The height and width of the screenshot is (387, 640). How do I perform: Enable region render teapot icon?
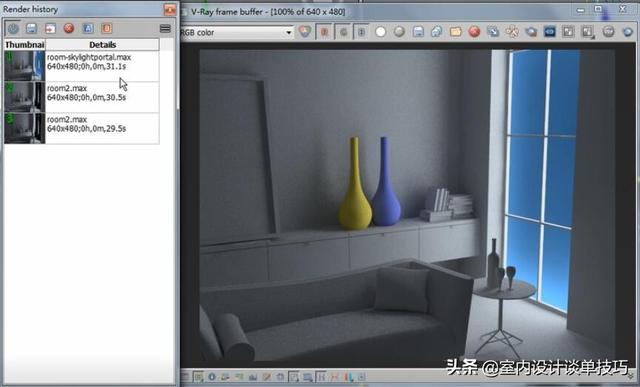pos(531,31)
